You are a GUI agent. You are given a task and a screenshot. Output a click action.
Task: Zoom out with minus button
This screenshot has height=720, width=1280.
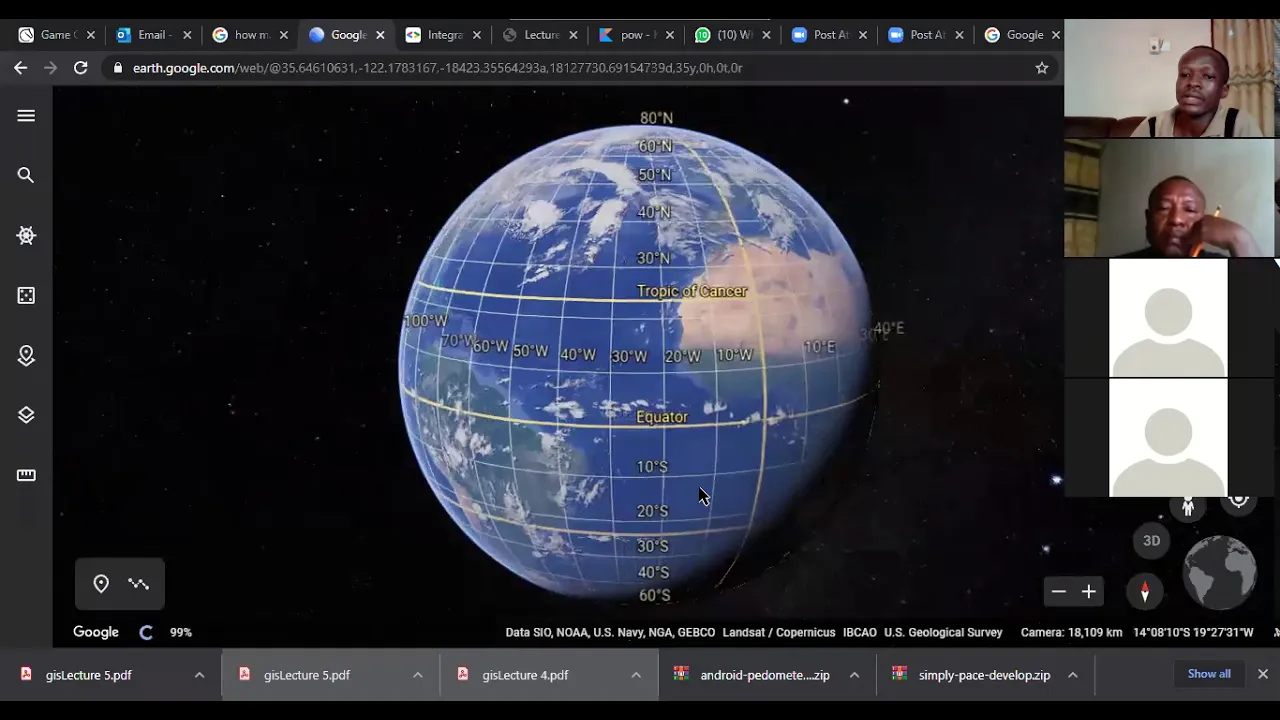[1058, 592]
